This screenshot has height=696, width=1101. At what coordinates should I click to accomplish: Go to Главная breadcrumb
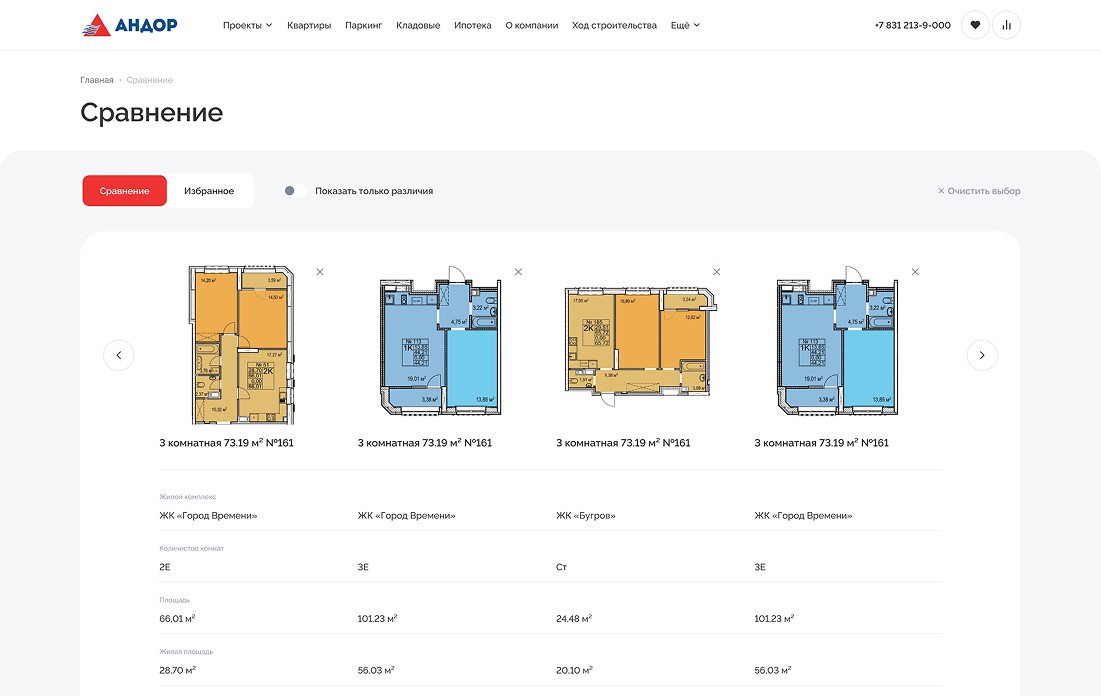(97, 80)
